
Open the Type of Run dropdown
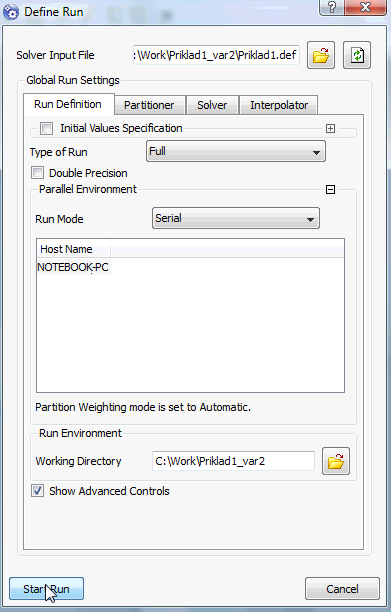click(x=236, y=151)
